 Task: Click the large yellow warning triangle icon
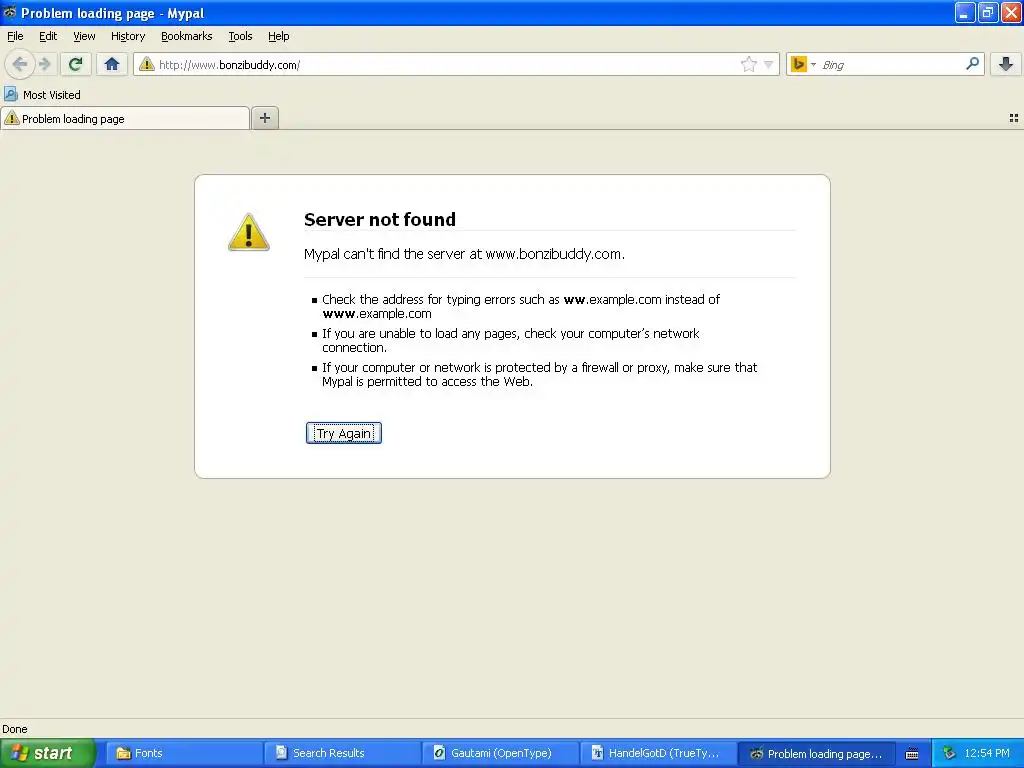pyautogui.click(x=249, y=232)
